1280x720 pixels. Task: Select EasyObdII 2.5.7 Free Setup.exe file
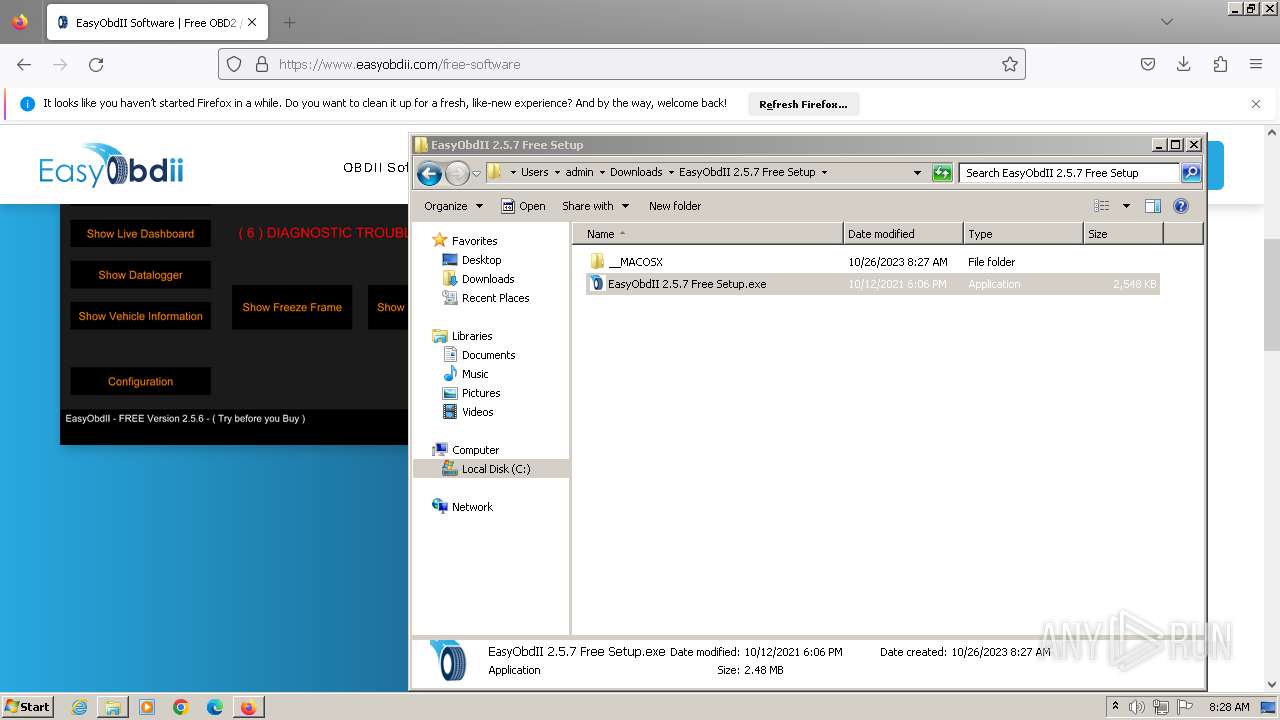click(x=687, y=284)
